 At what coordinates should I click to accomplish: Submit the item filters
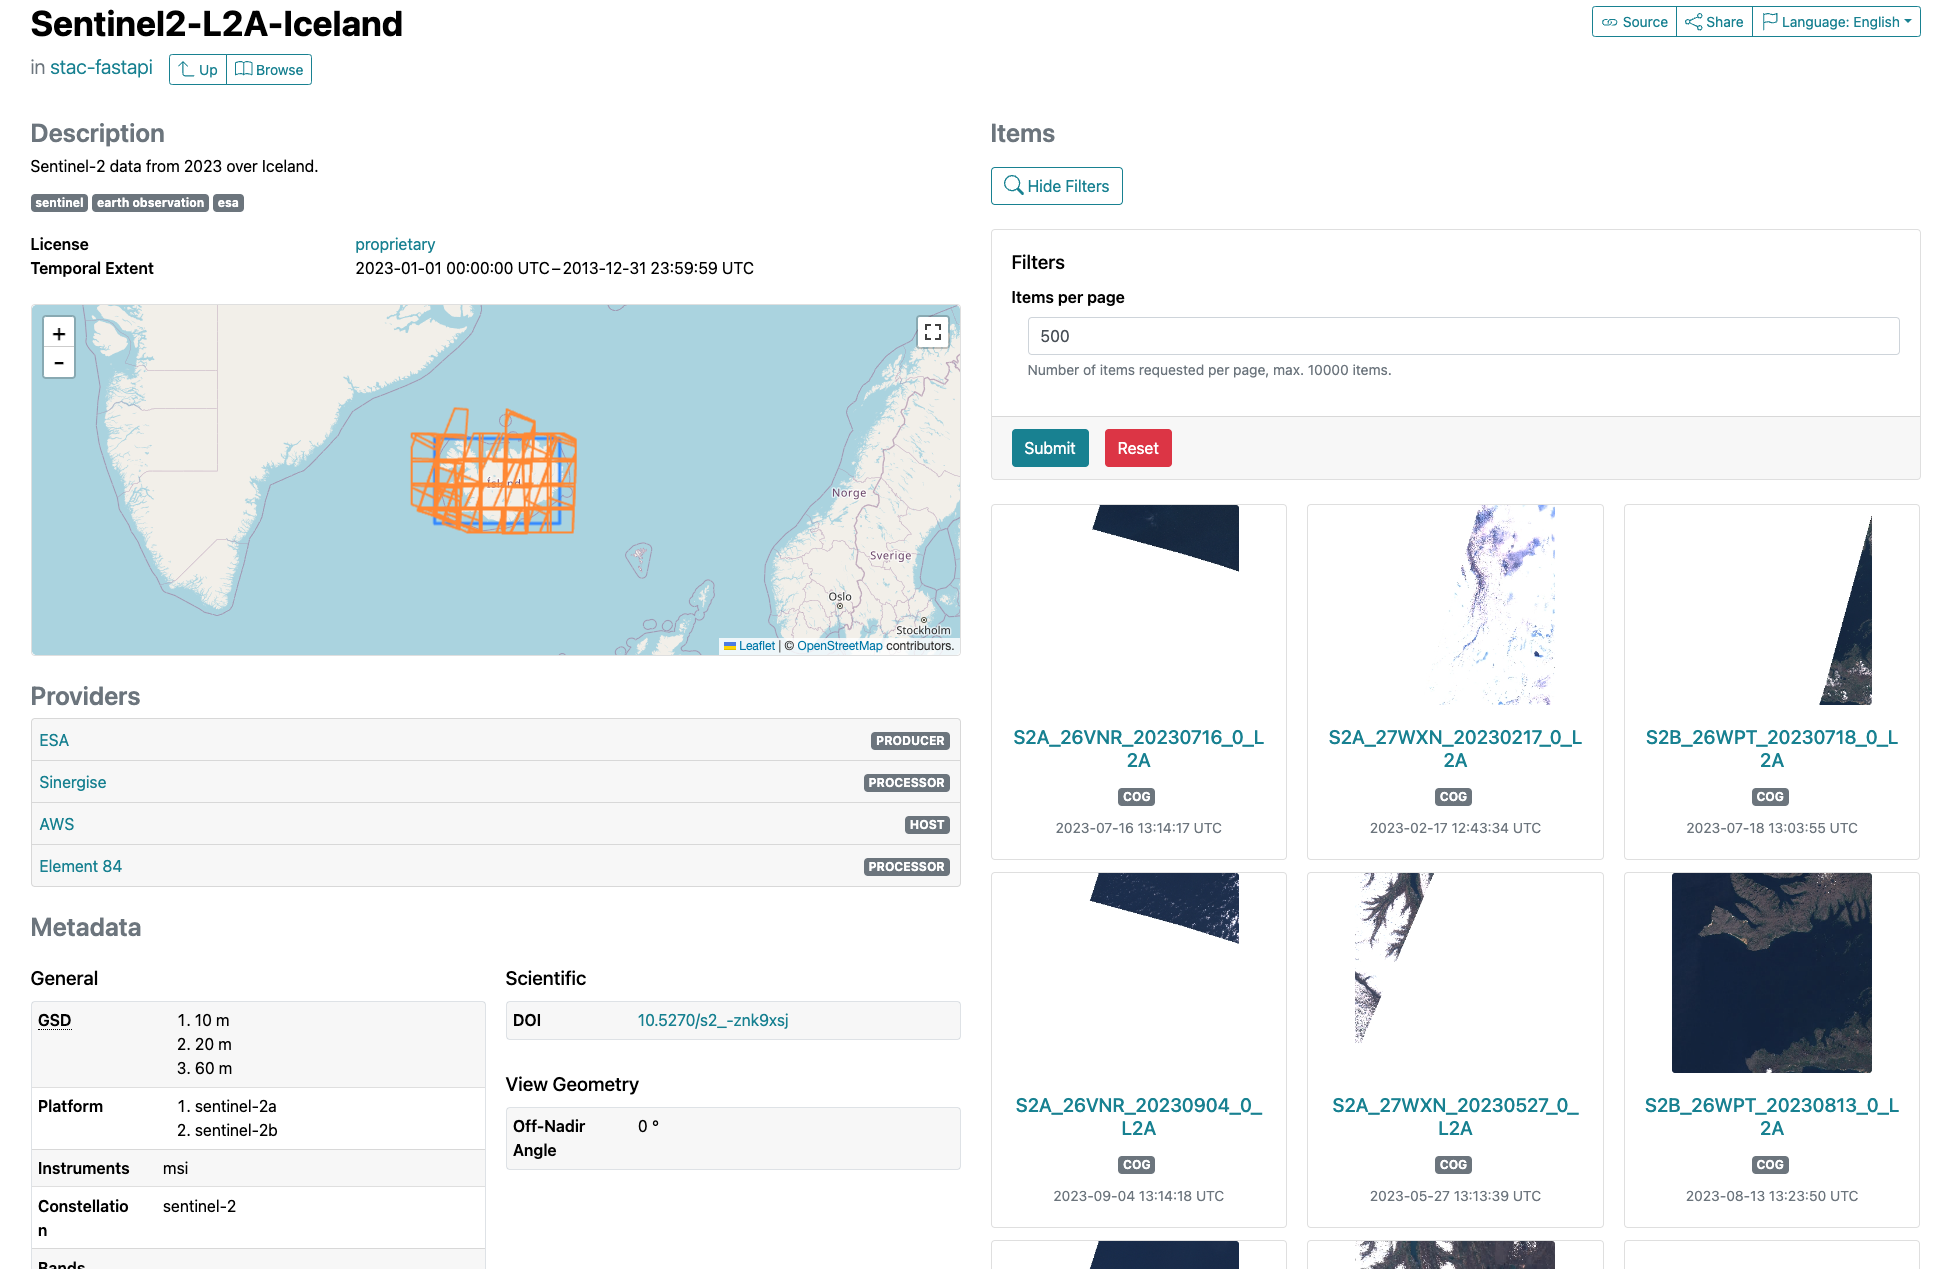pyautogui.click(x=1050, y=448)
